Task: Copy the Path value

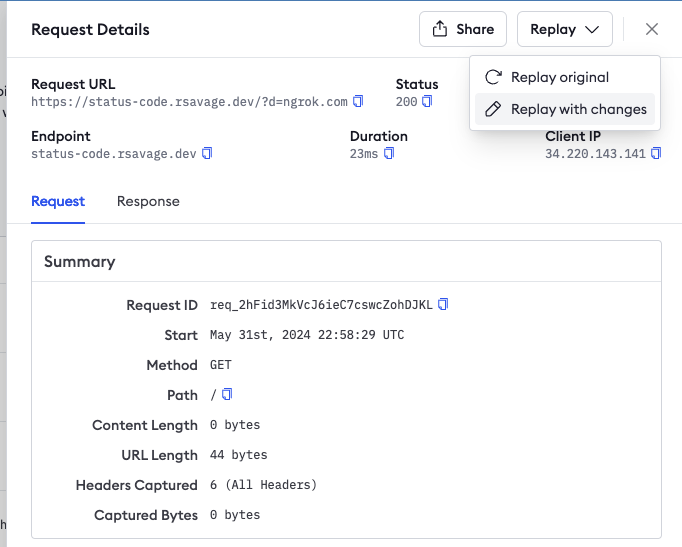Action: point(227,395)
